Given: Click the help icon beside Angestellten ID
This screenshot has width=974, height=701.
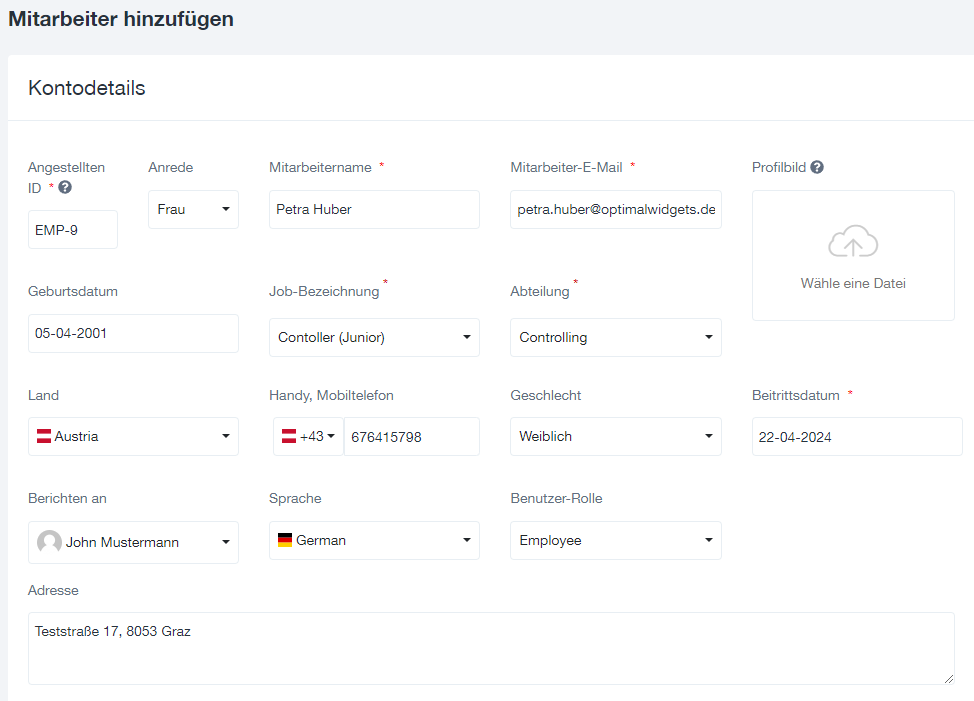Looking at the screenshot, I should [65, 187].
